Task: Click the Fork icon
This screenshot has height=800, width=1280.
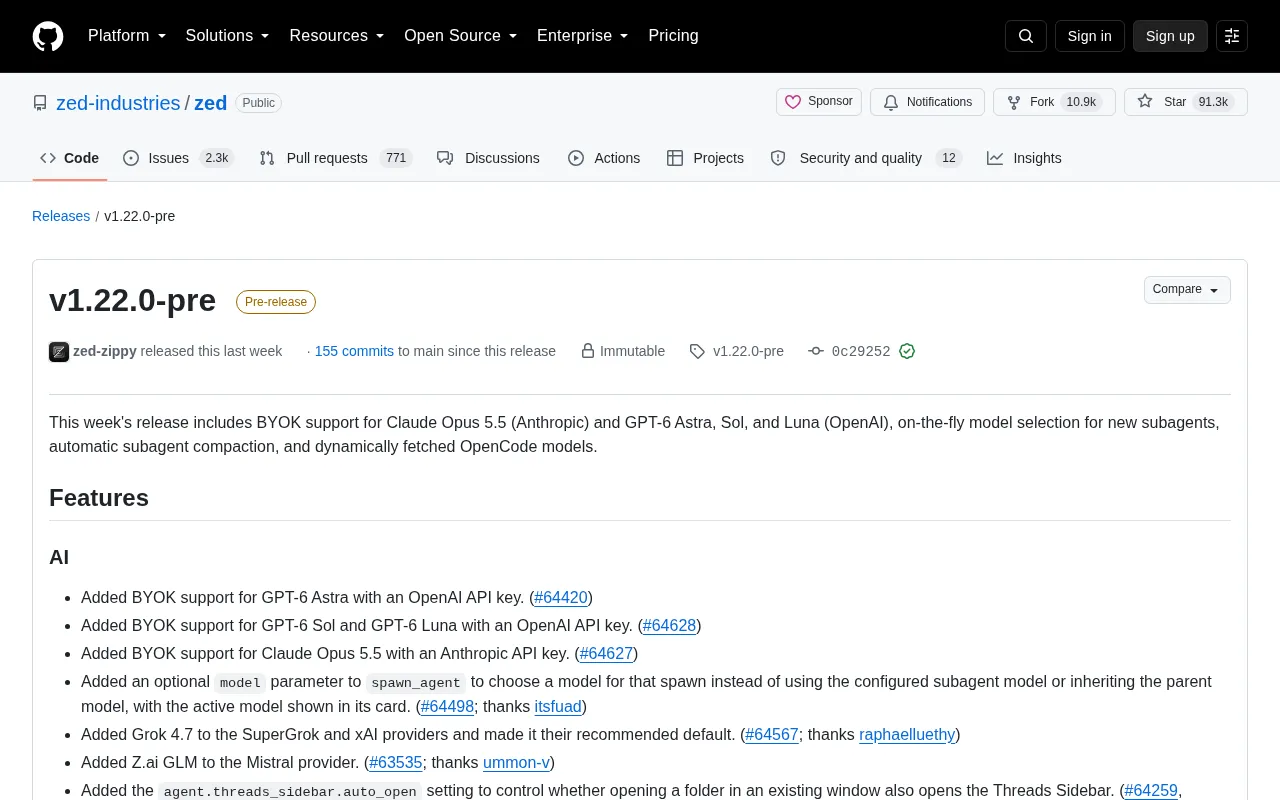Action: [1014, 102]
